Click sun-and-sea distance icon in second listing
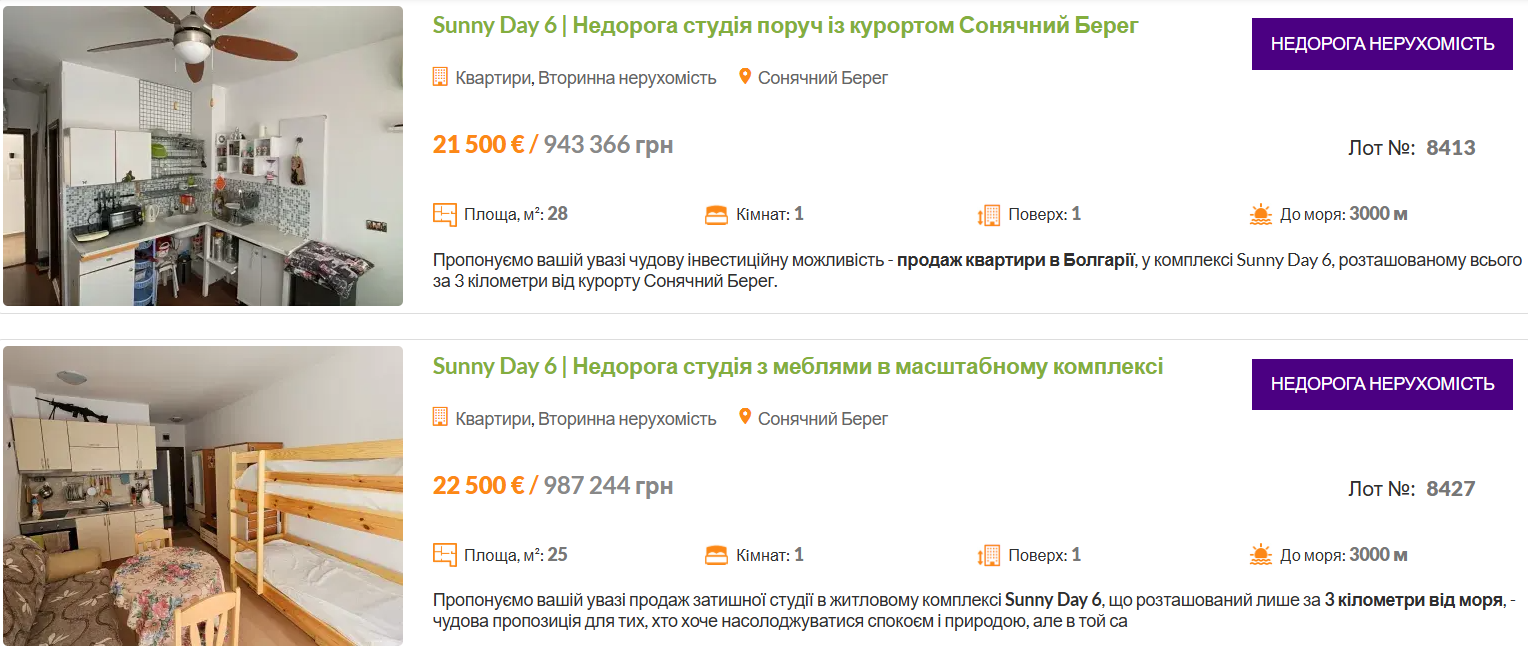The width and height of the screenshot is (1528, 653). tap(1260, 555)
